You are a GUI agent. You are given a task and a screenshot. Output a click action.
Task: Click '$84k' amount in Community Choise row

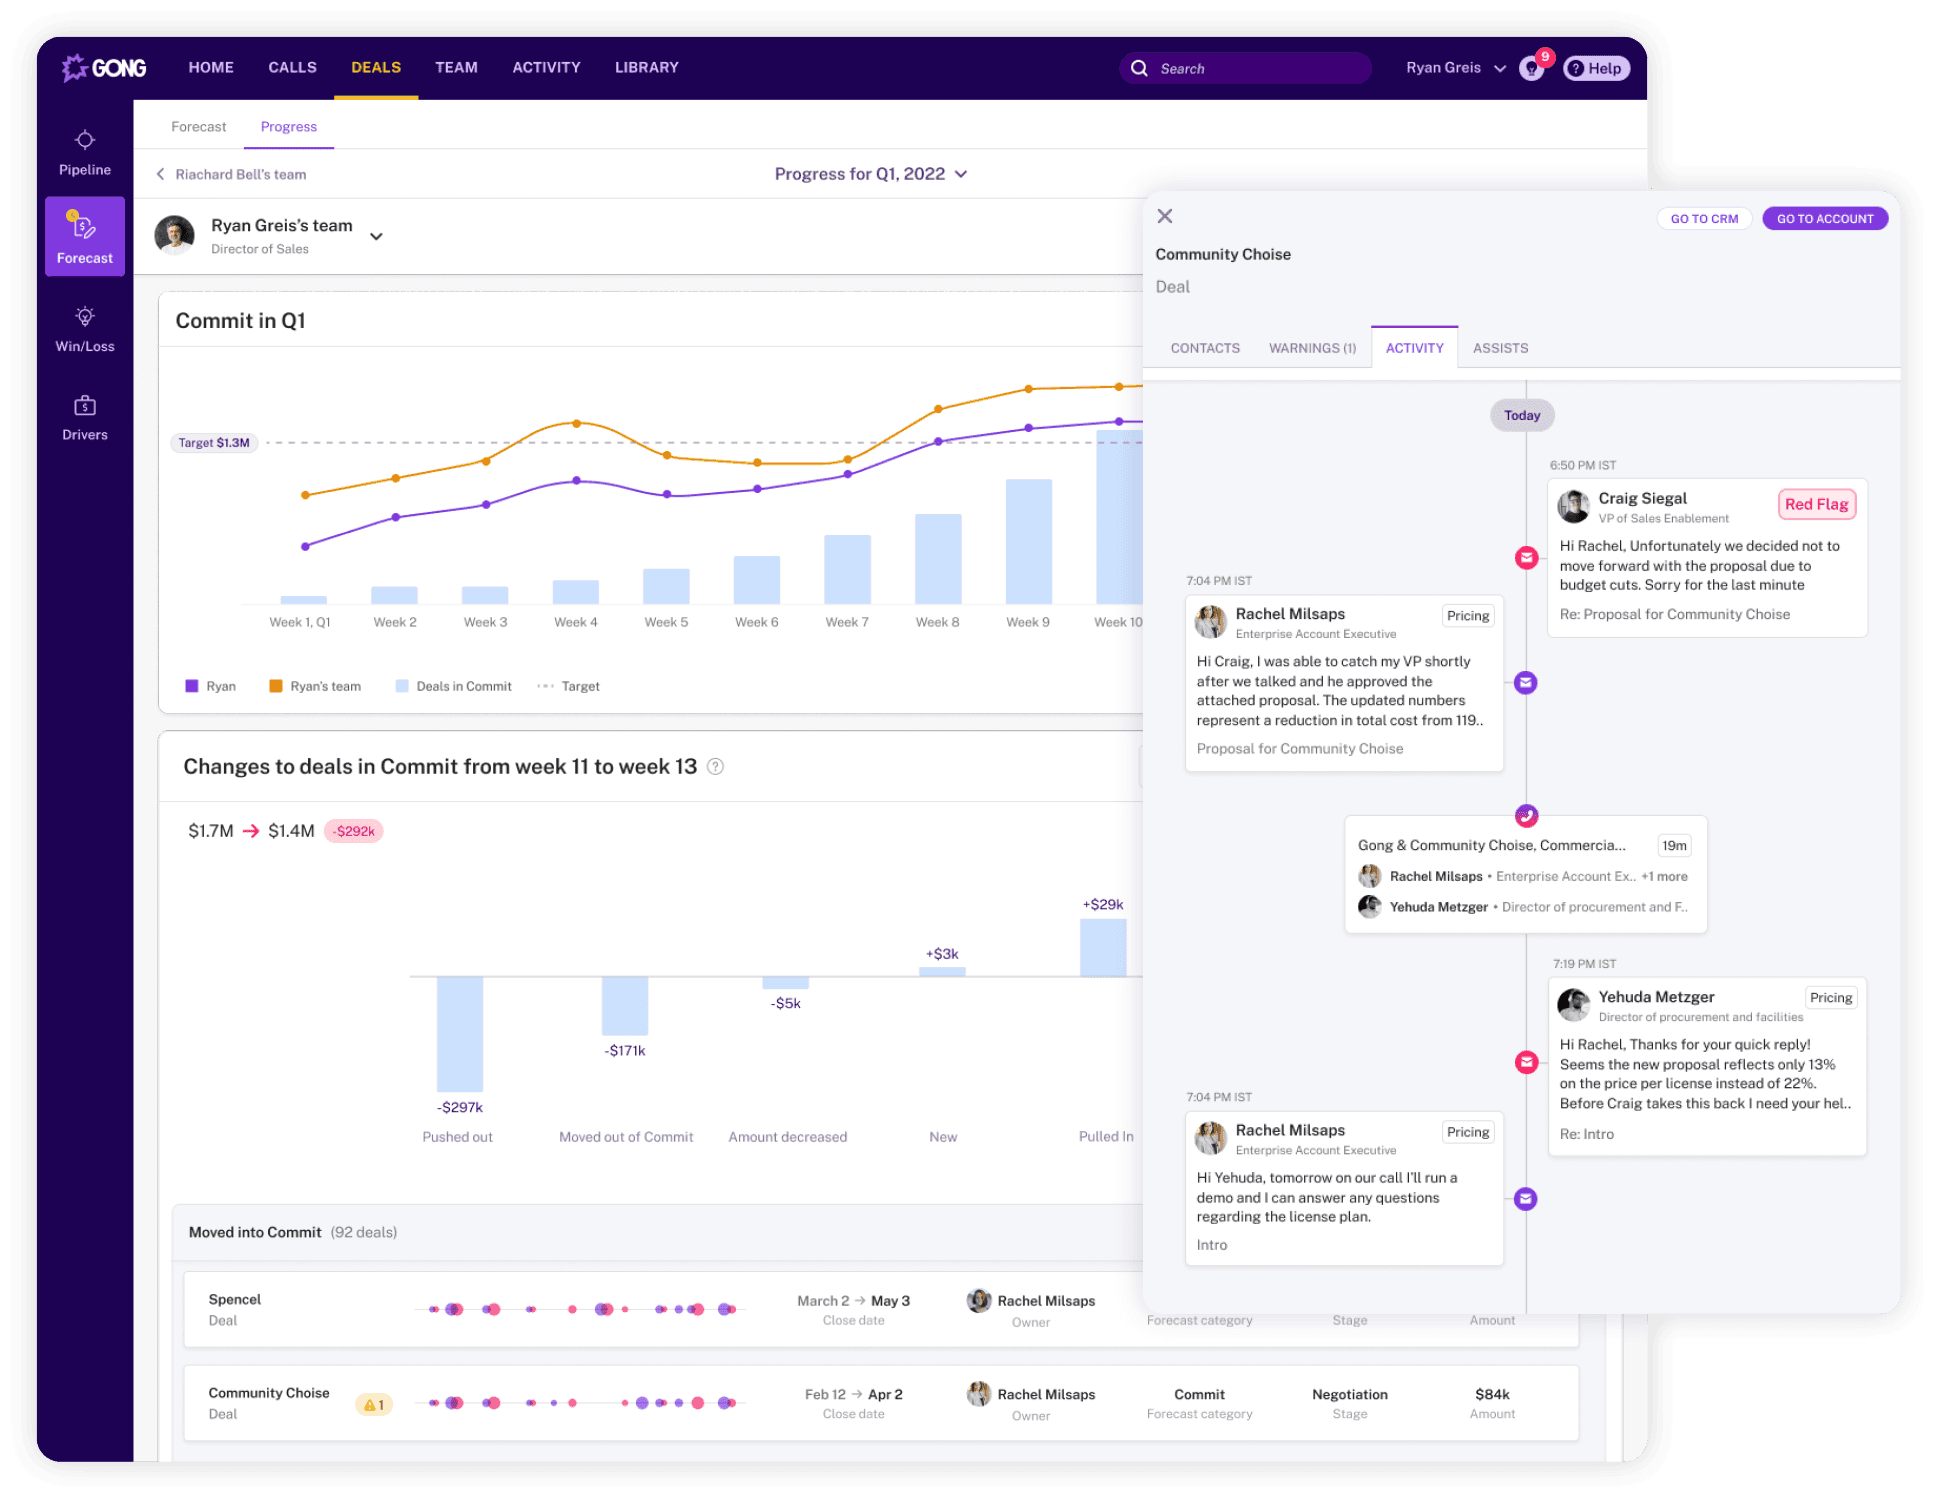coord(1492,1393)
